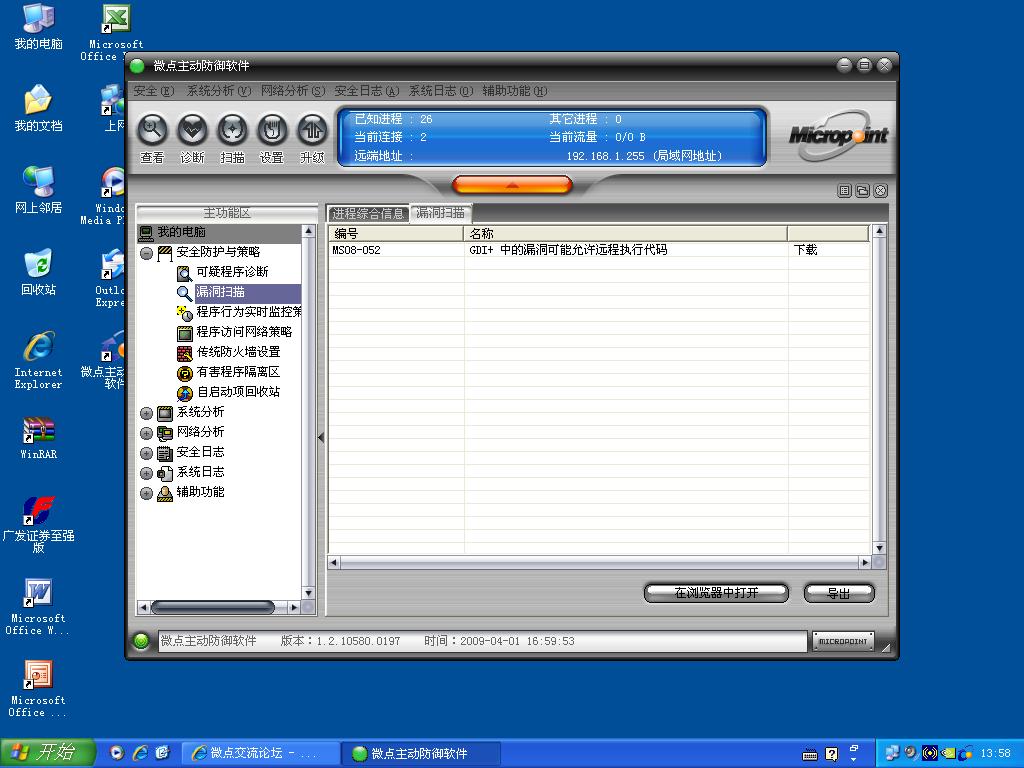Expand the 系统日志 tree node
Image resolution: width=1024 pixels, height=768 pixels.
[146, 473]
